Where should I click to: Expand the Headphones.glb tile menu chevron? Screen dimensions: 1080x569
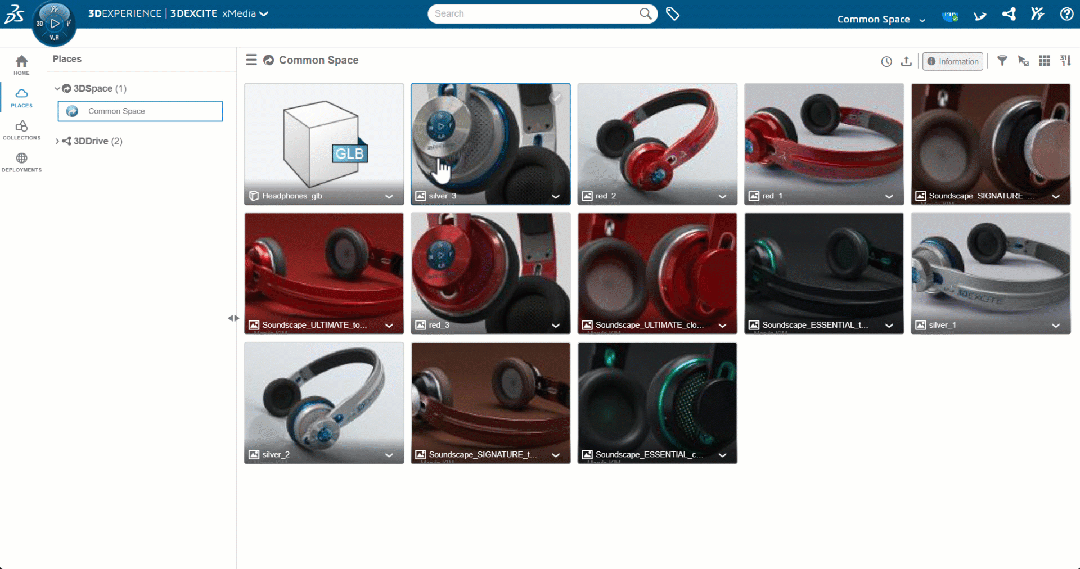click(389, 197)
